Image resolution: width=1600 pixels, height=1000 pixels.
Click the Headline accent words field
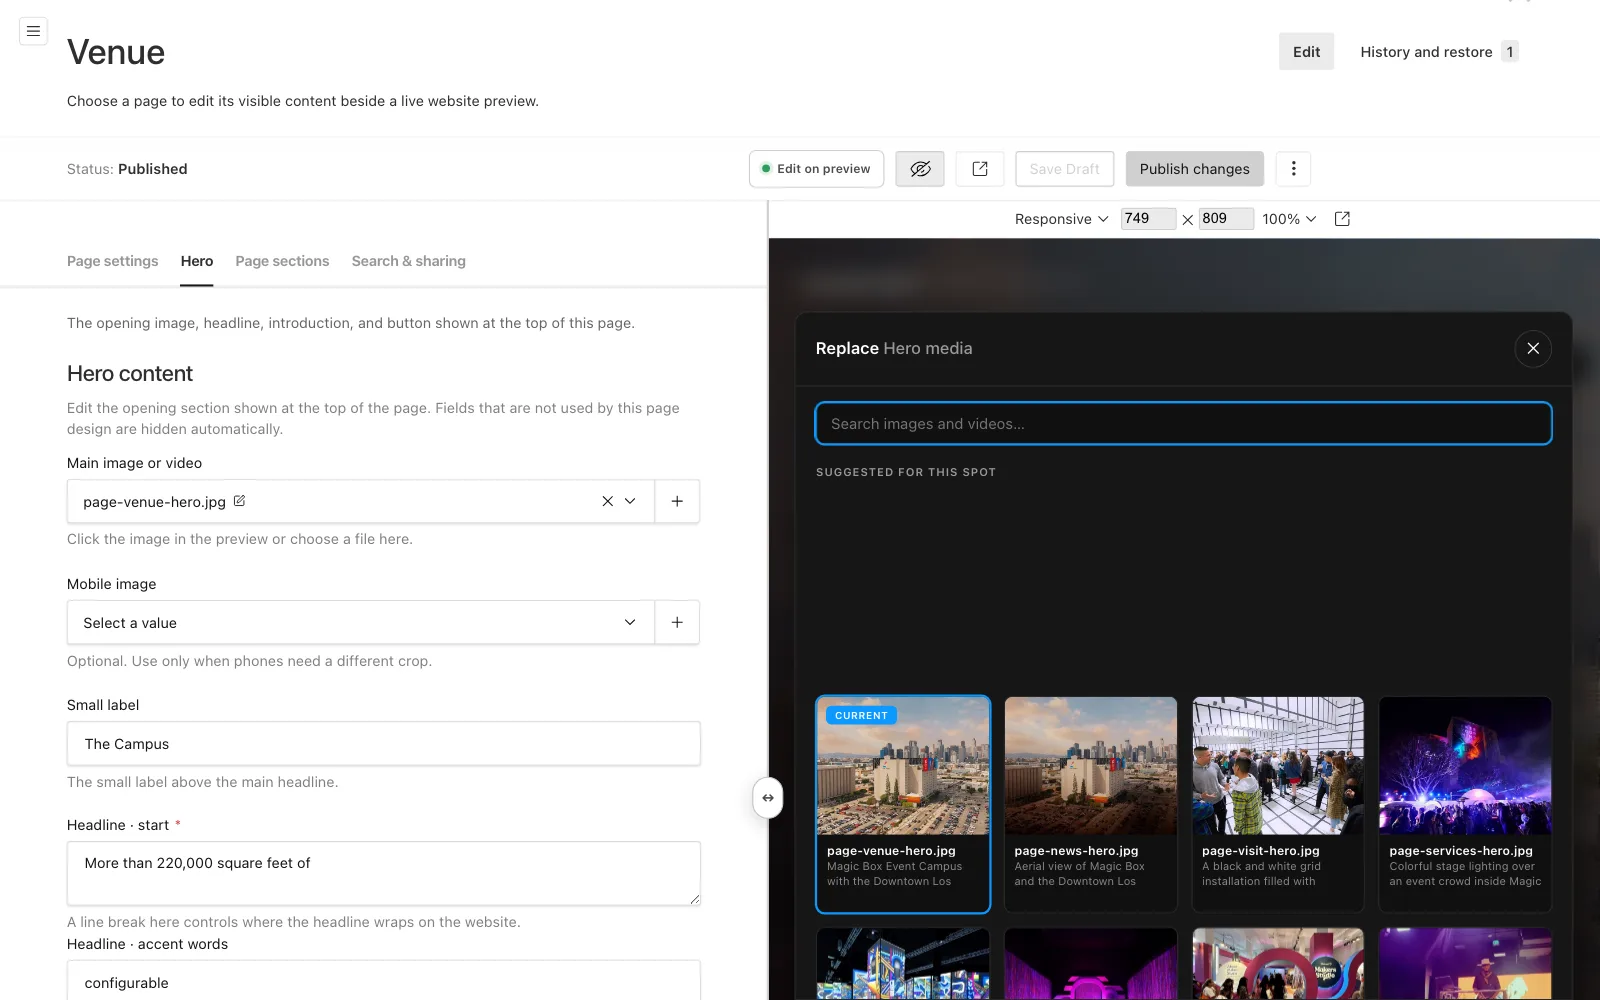[x=384, y=981]
